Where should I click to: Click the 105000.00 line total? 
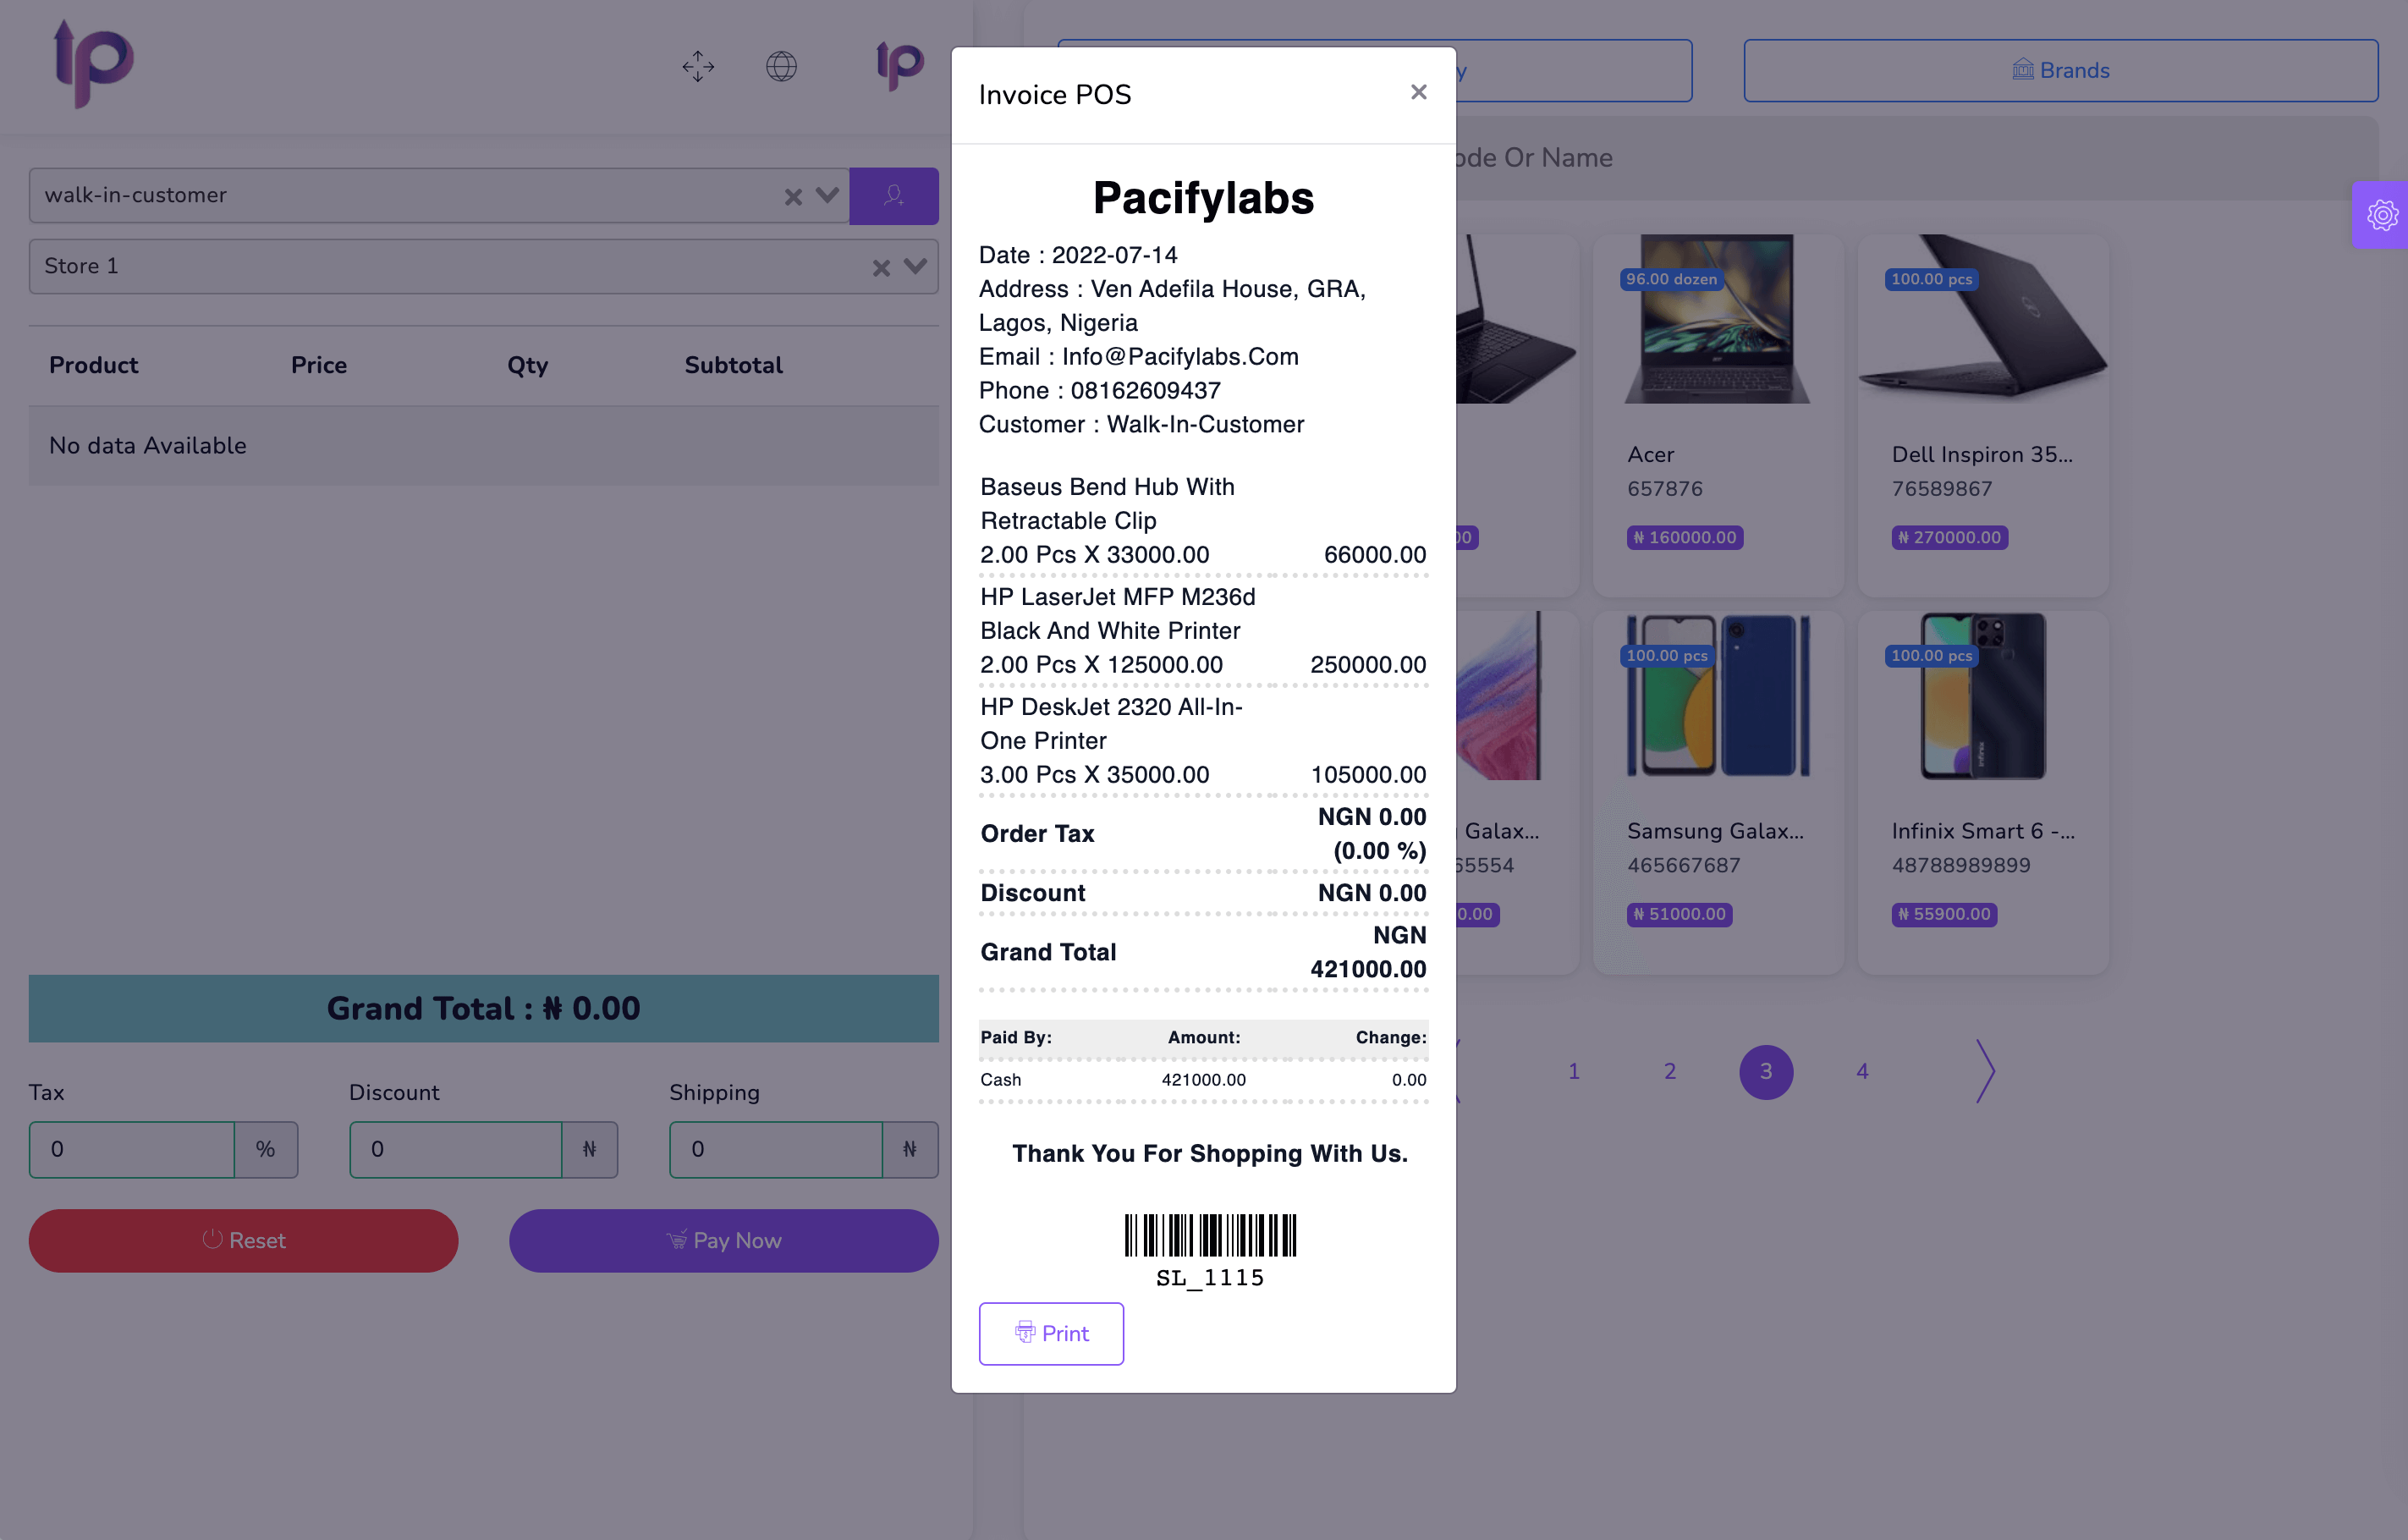[x=1368, y=774]
